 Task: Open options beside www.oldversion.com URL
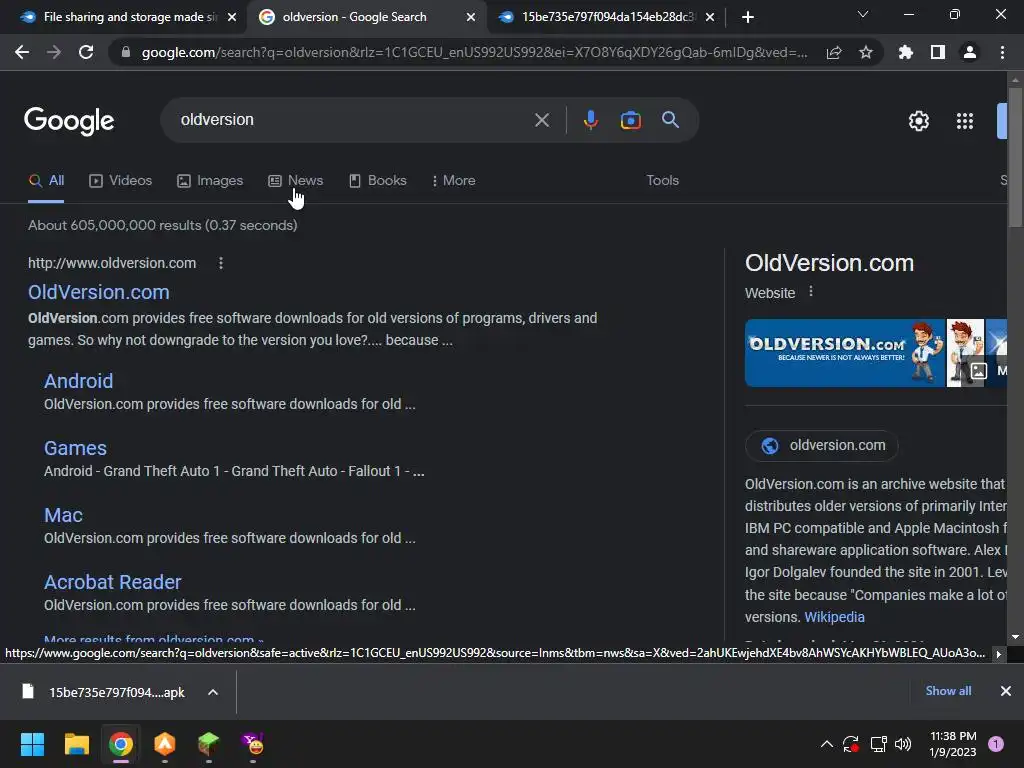click(x=221, y=263)
